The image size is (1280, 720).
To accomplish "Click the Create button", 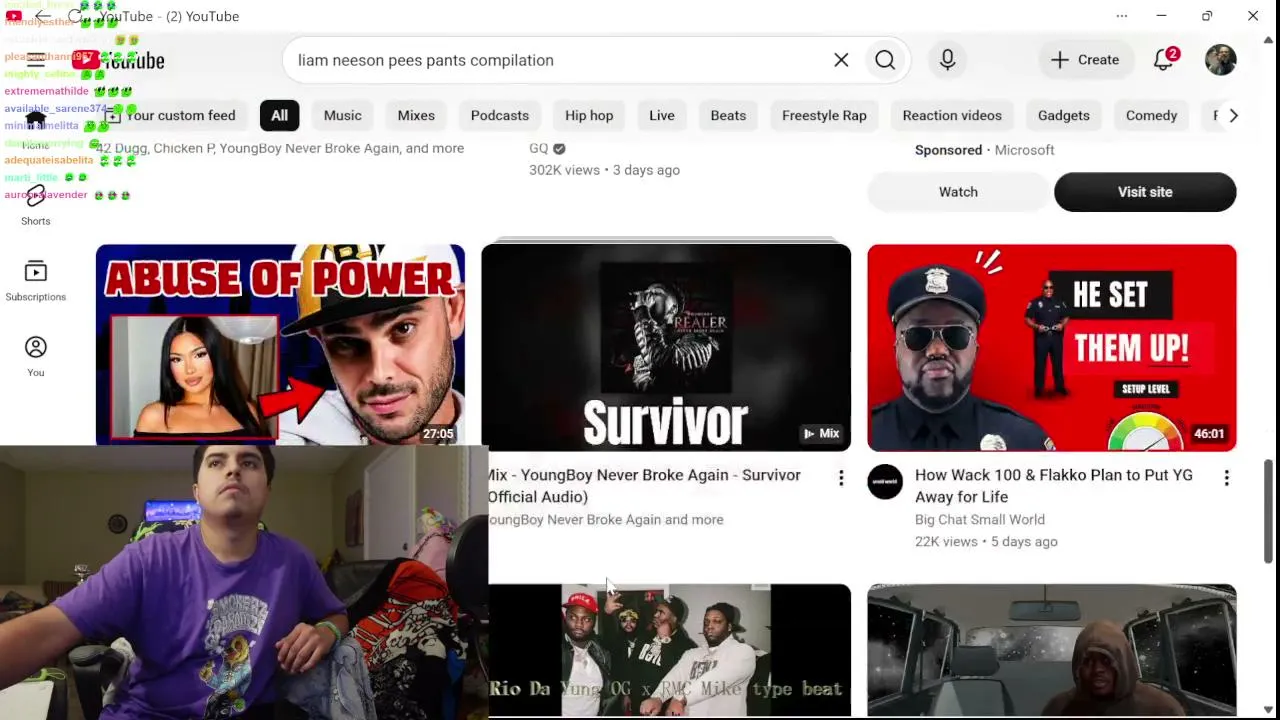I will point(1085,60).
